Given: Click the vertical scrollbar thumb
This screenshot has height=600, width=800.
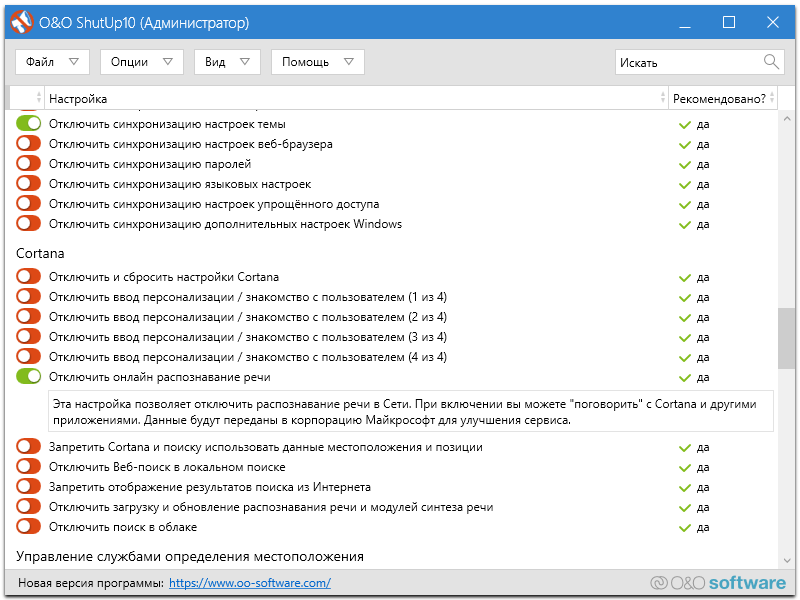Looking at the screenshot, I should pyautogui.click(x=787, y=338).
